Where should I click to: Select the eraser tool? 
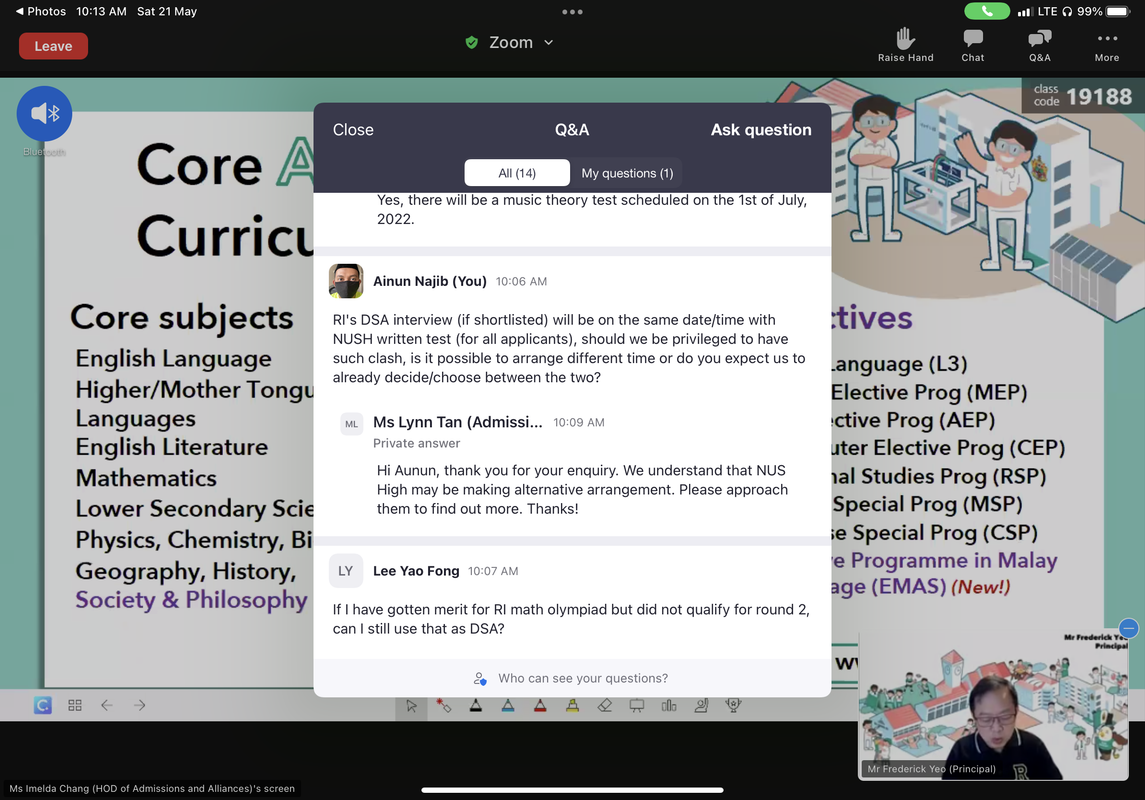604,705
